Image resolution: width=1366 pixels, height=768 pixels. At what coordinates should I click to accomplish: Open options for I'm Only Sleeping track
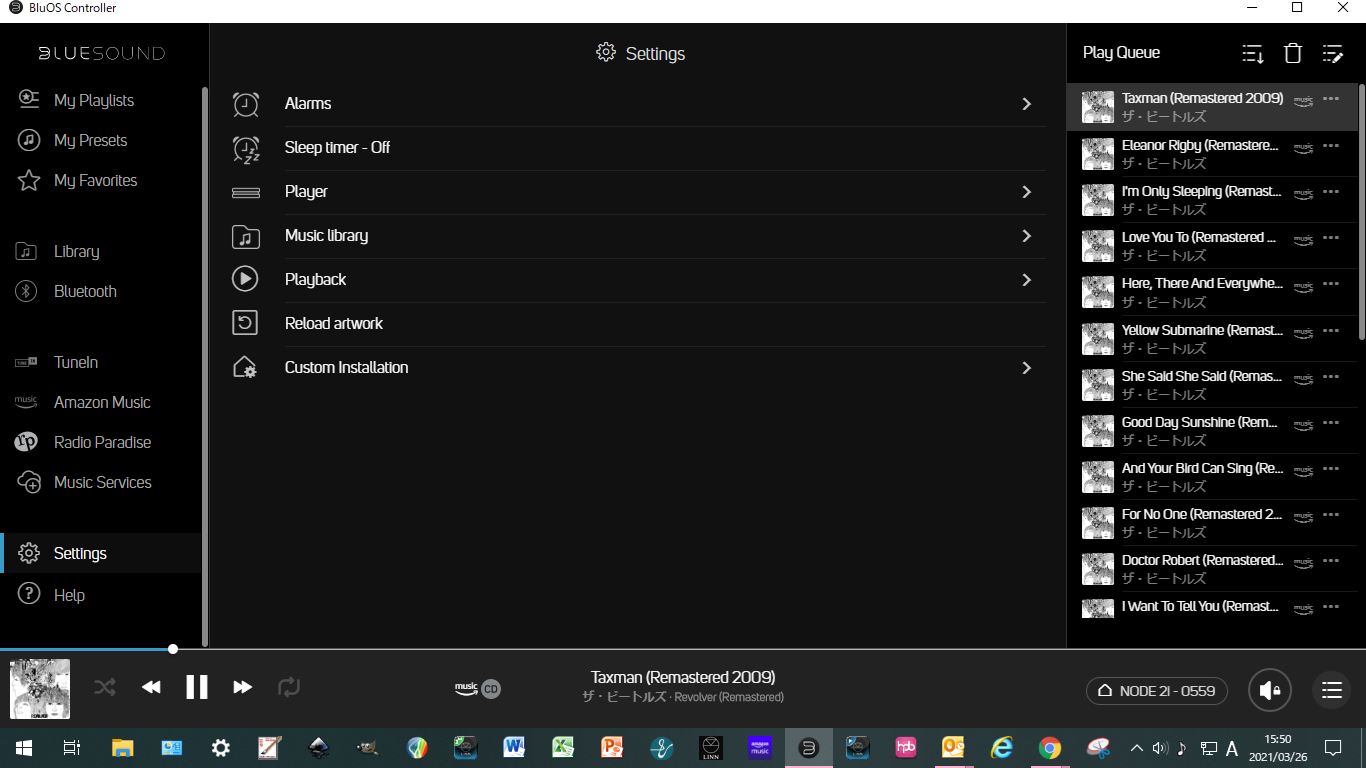click(1331, 192)
